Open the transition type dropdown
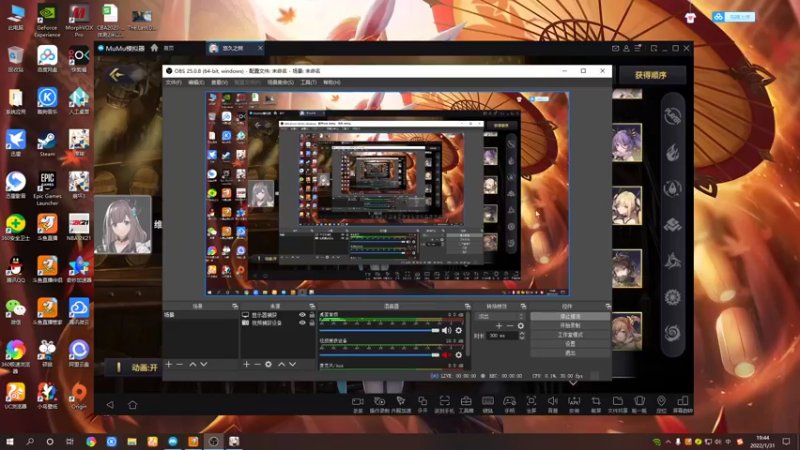 click(x=500, y=316)
